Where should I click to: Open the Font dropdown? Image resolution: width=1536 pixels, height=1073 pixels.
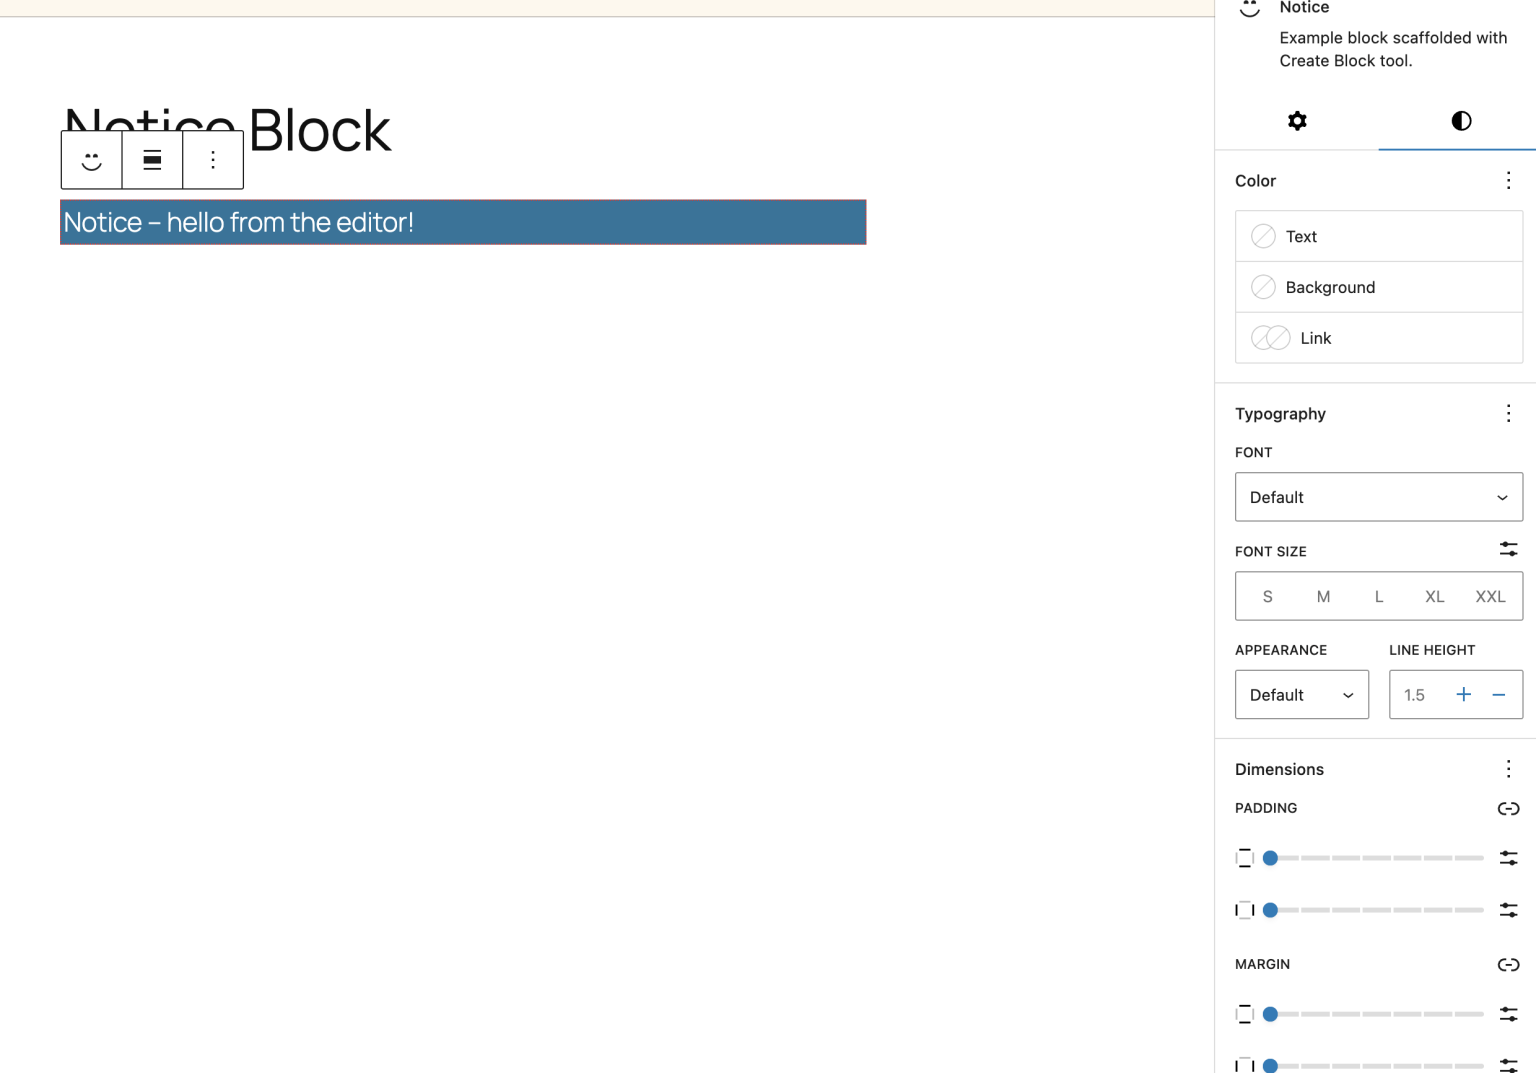click(x=1379, y=497)
